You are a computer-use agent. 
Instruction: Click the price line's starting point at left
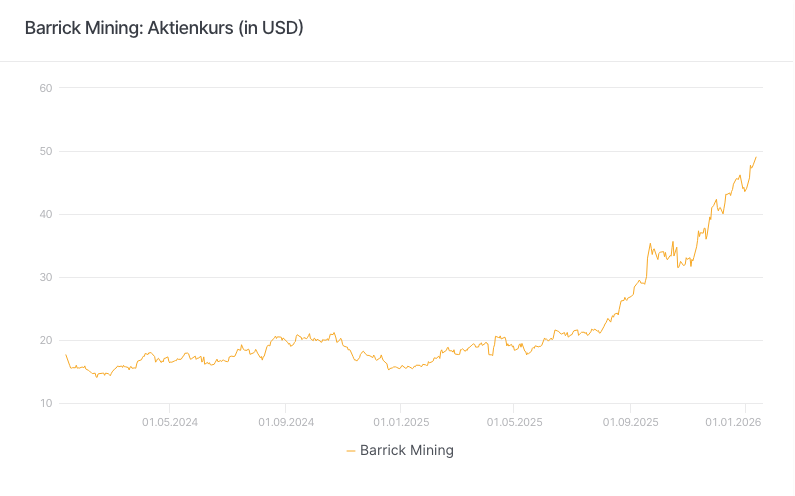[66, 354]
